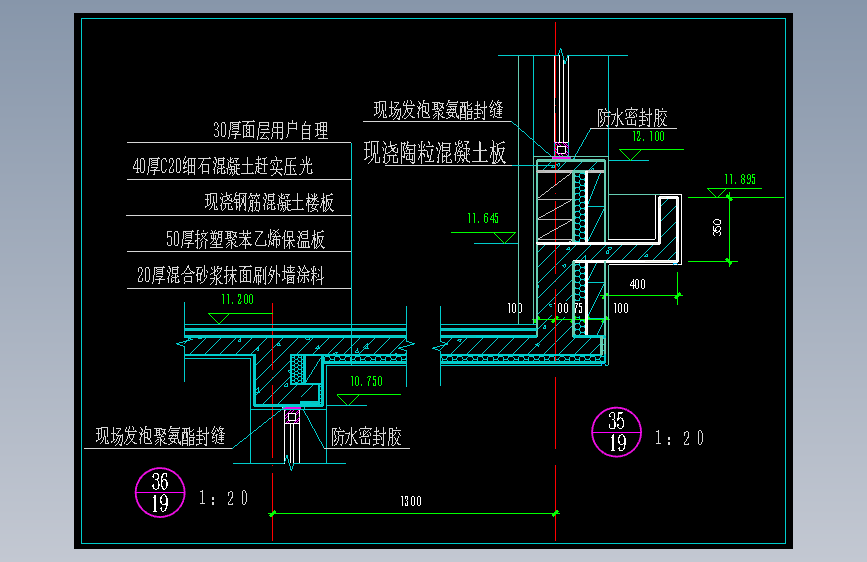Image resolution: width=867 pixels, height=562 pixels.
Task: Click the elevation triangle marker under 11.895
Action: point(717,192)
